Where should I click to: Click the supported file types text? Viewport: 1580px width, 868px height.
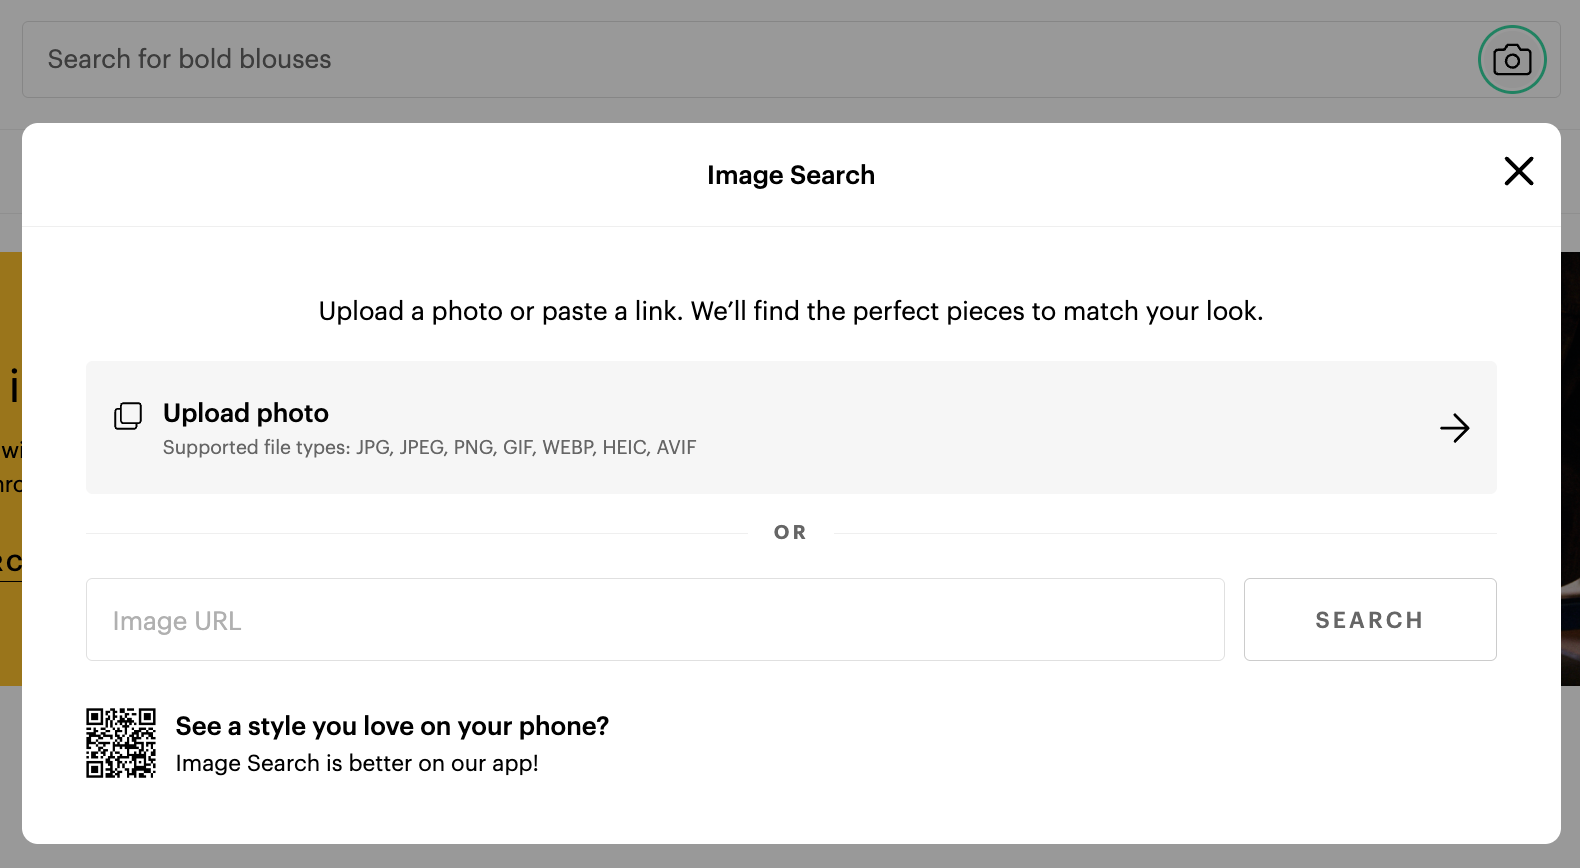(429, 448)
